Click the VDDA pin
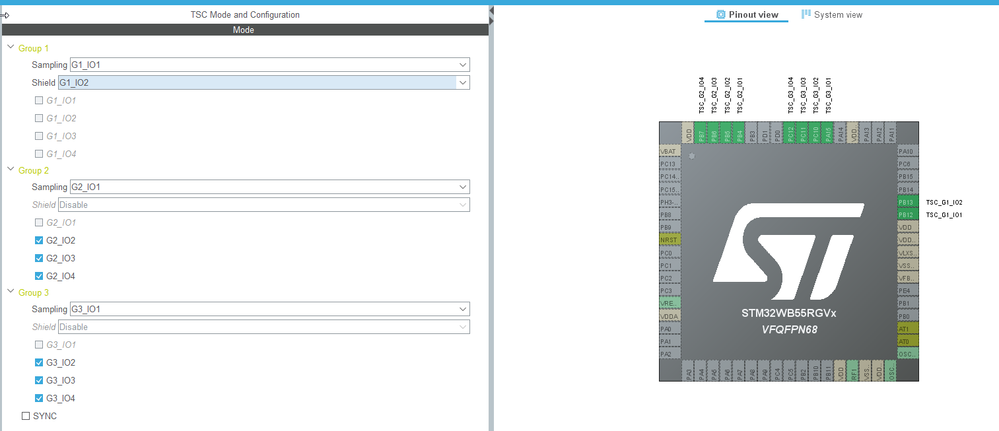Image resolution: width=999 pixels, height=431 pixels. pos(670,316)
